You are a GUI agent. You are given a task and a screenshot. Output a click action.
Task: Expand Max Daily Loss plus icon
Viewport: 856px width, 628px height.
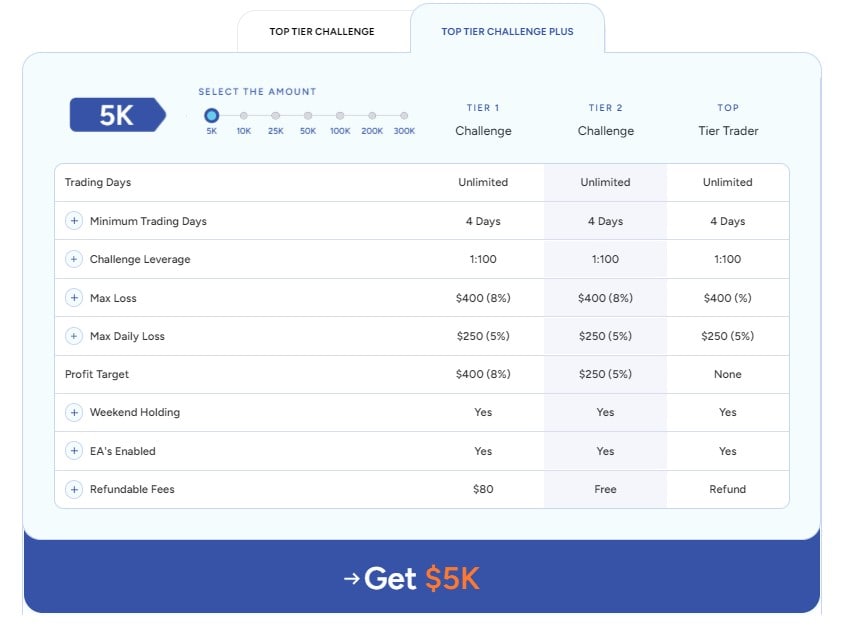(74, 336)
